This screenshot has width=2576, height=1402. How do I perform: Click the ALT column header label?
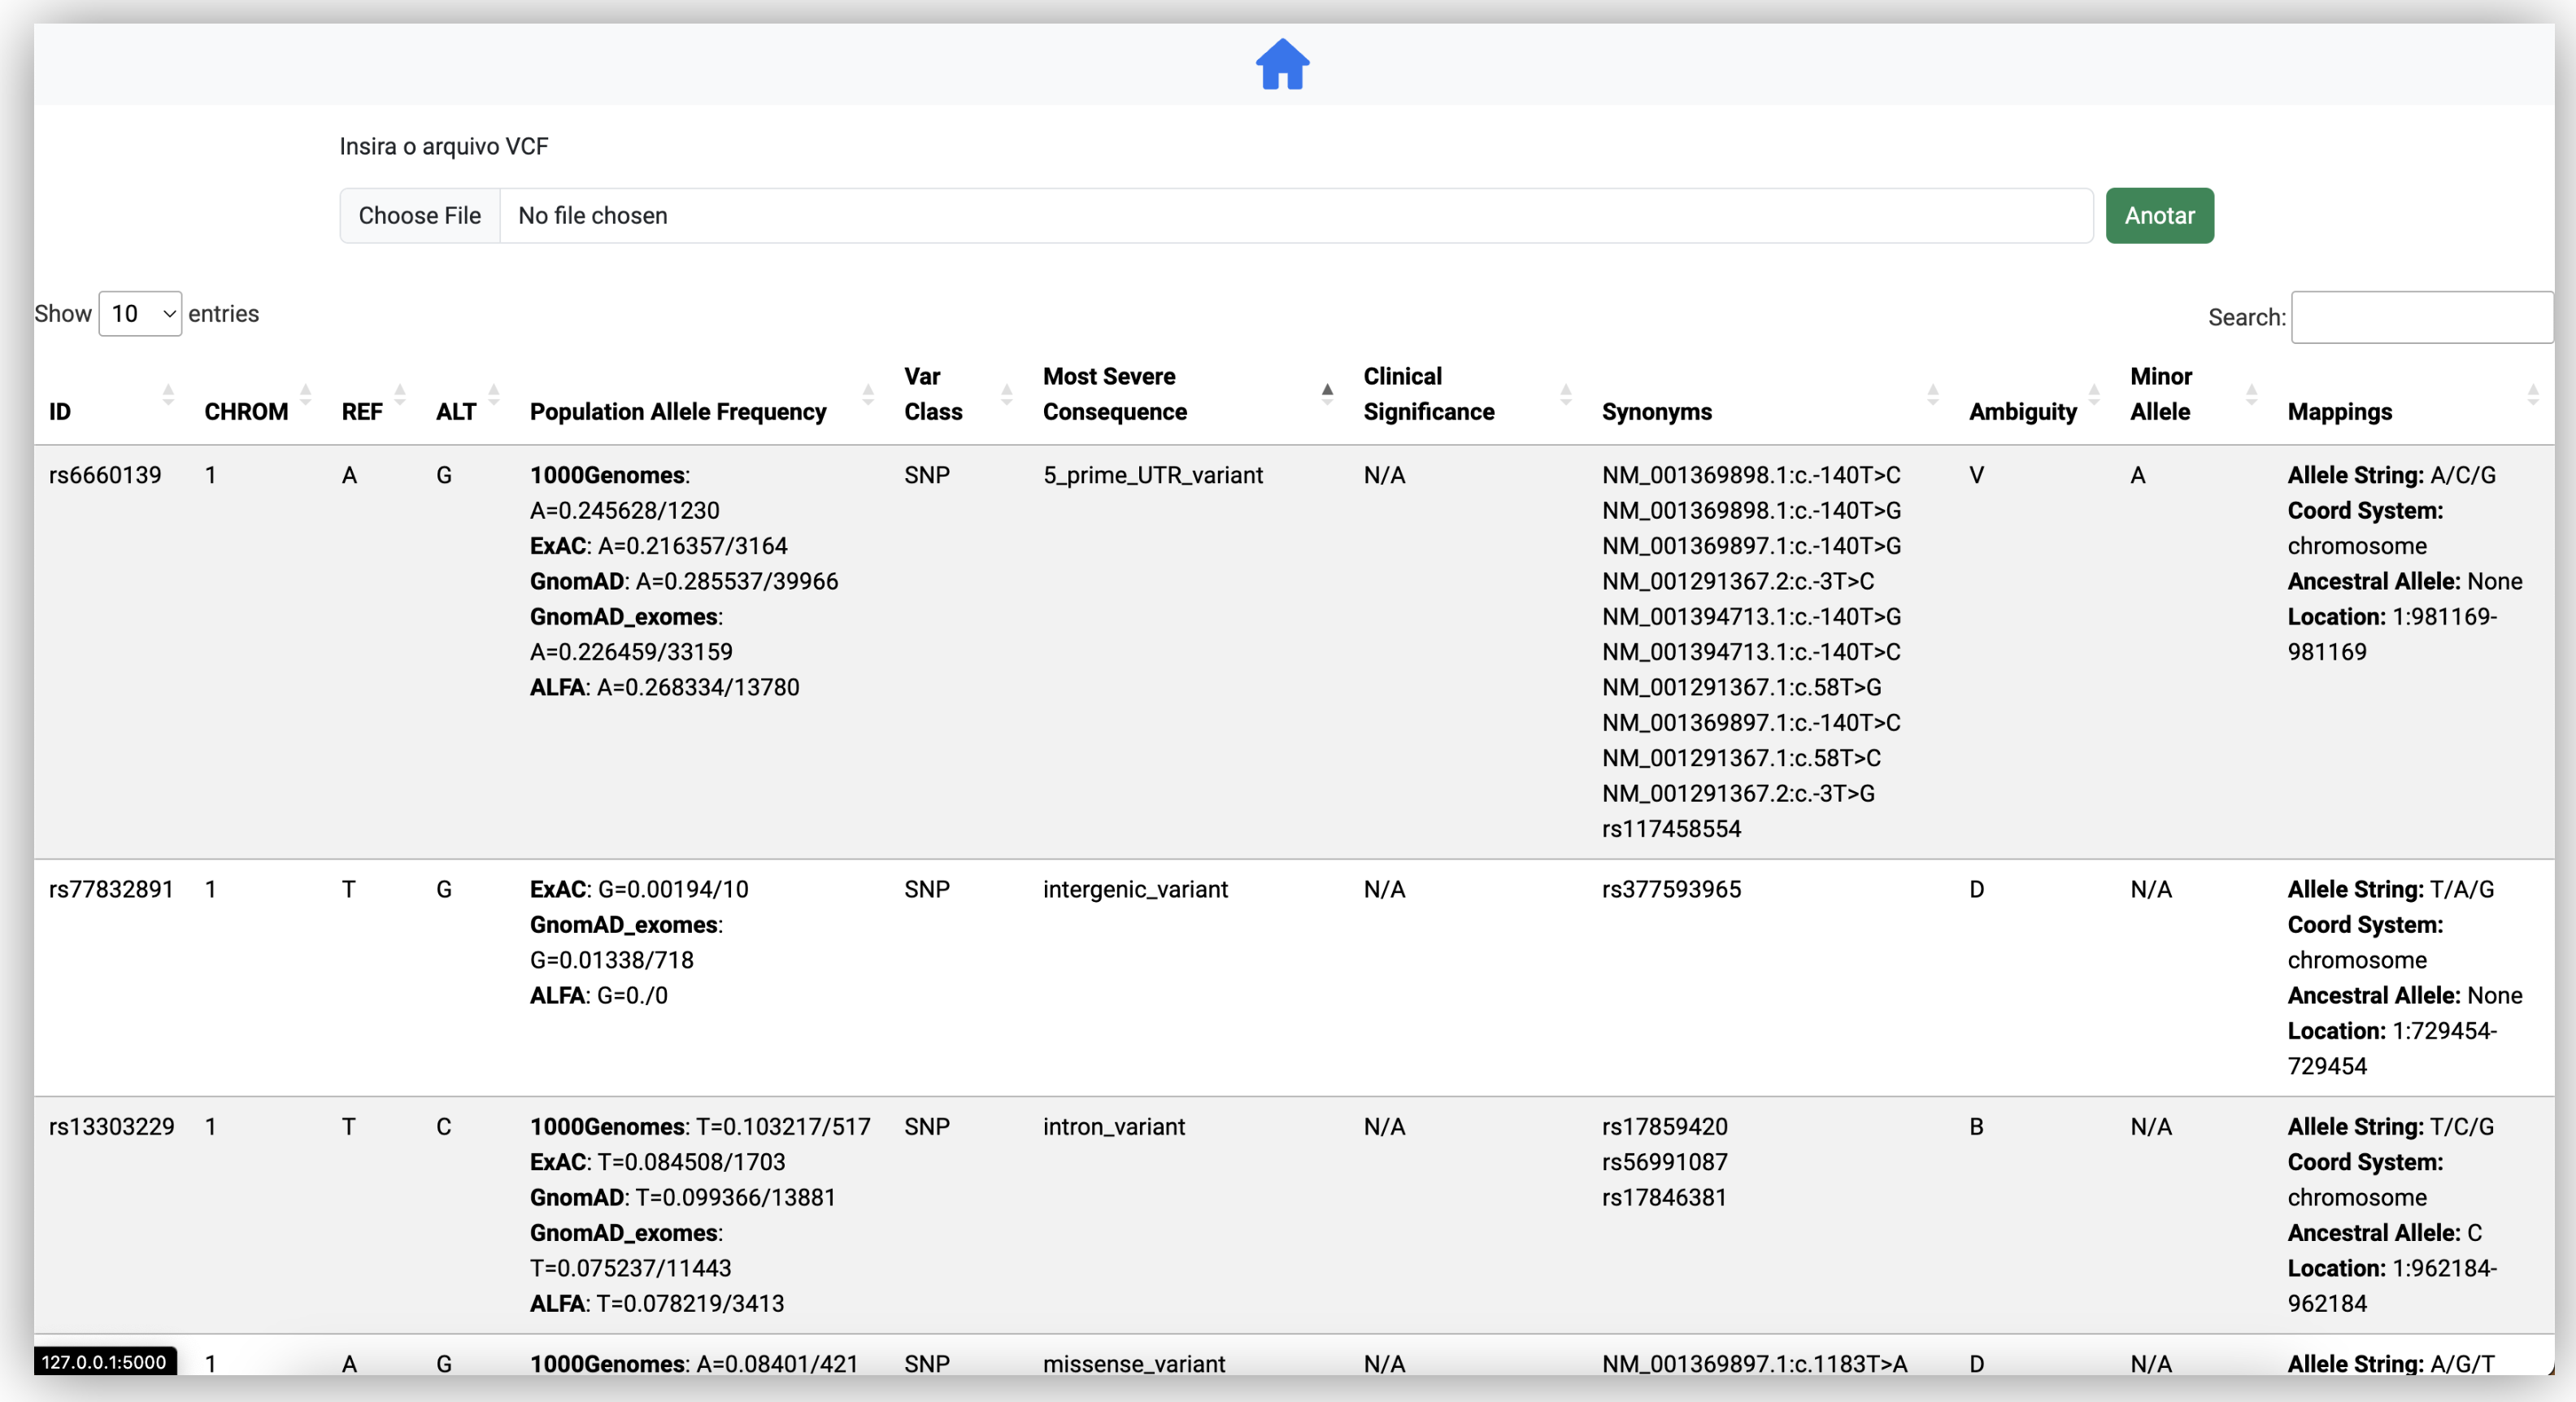click(456, 412)
